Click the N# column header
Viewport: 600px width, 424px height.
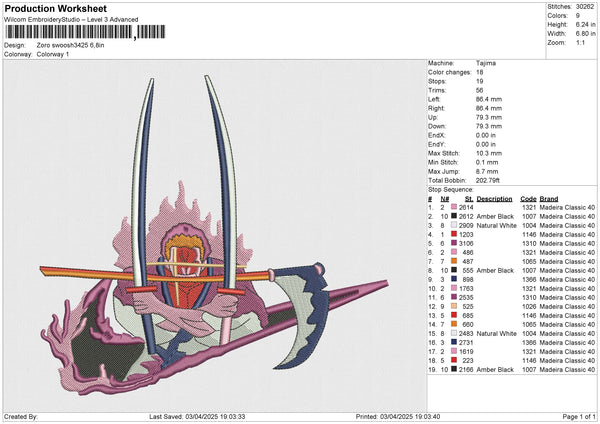coord(445,199)
